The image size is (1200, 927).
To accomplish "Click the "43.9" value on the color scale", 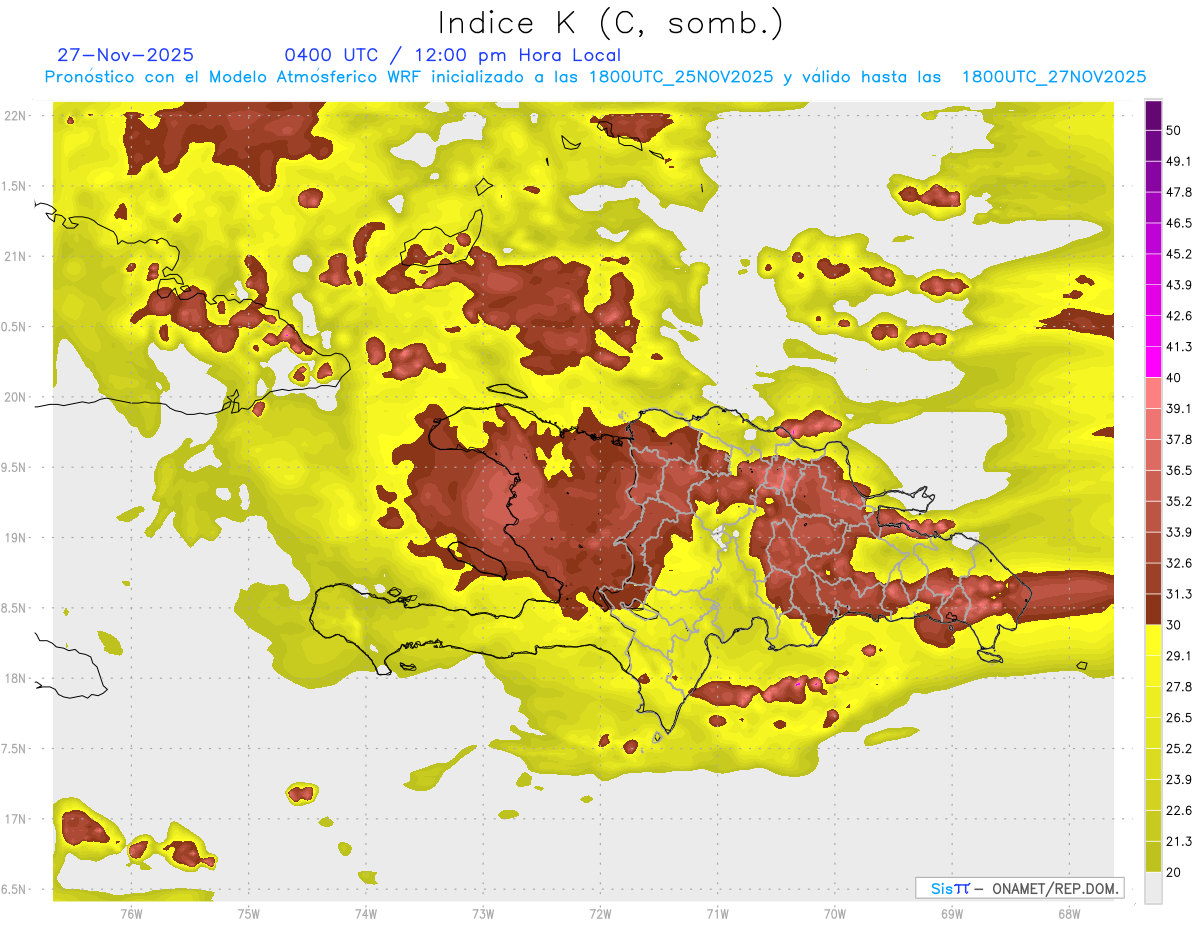I will [1180, 285].
